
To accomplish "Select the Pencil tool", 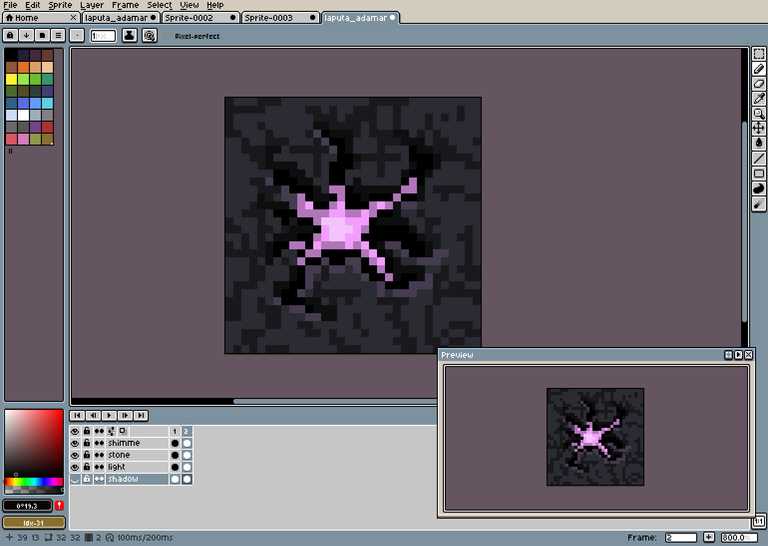I will pos(759,69).
